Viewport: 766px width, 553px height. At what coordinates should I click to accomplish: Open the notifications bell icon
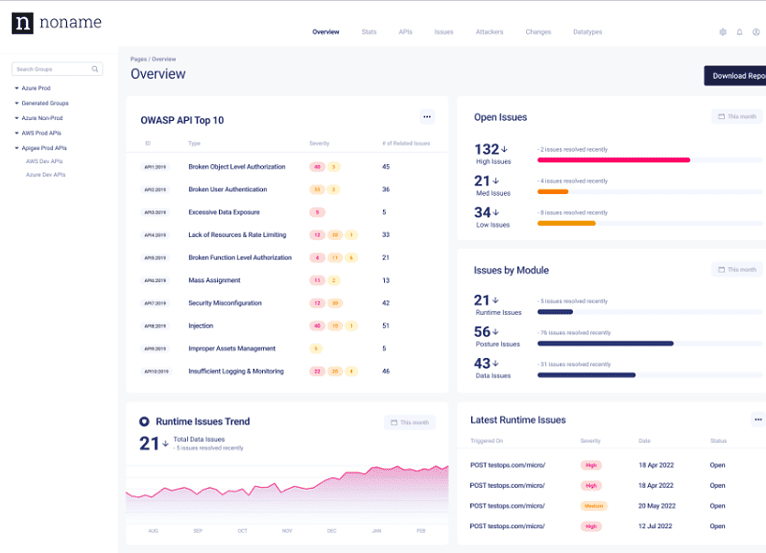(739, 32)
